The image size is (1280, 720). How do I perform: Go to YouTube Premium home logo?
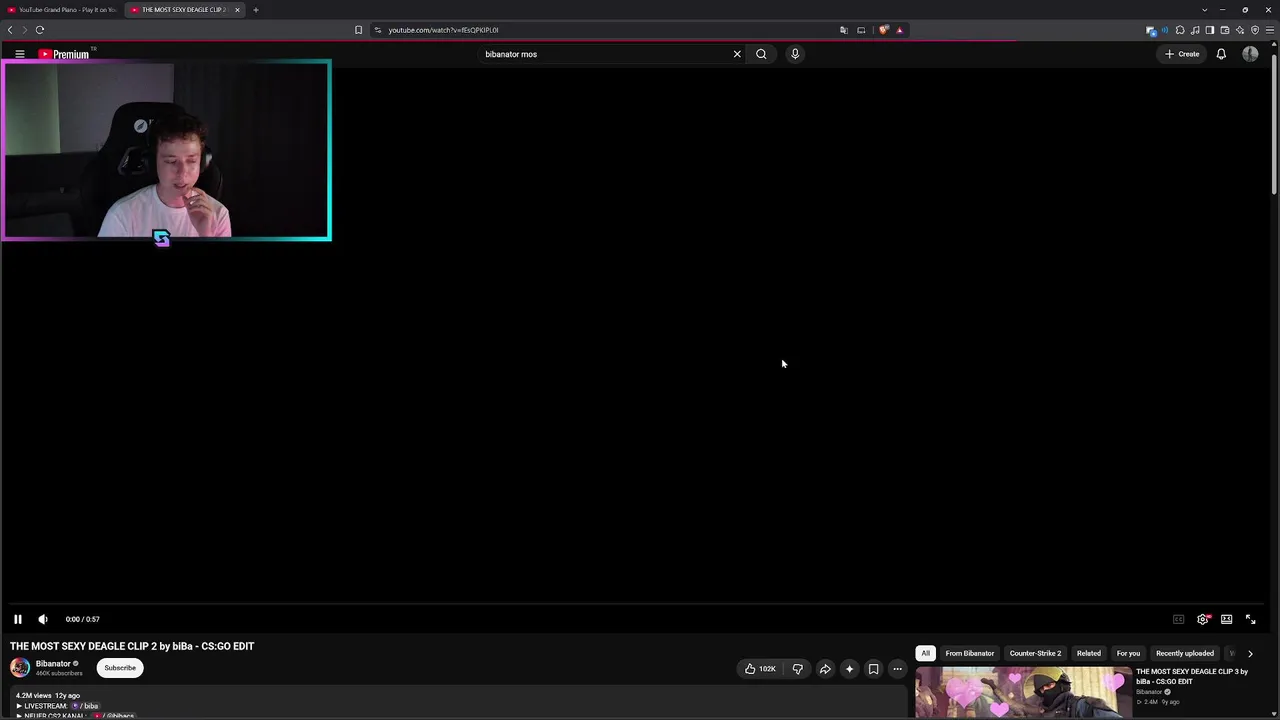(65, 54)
